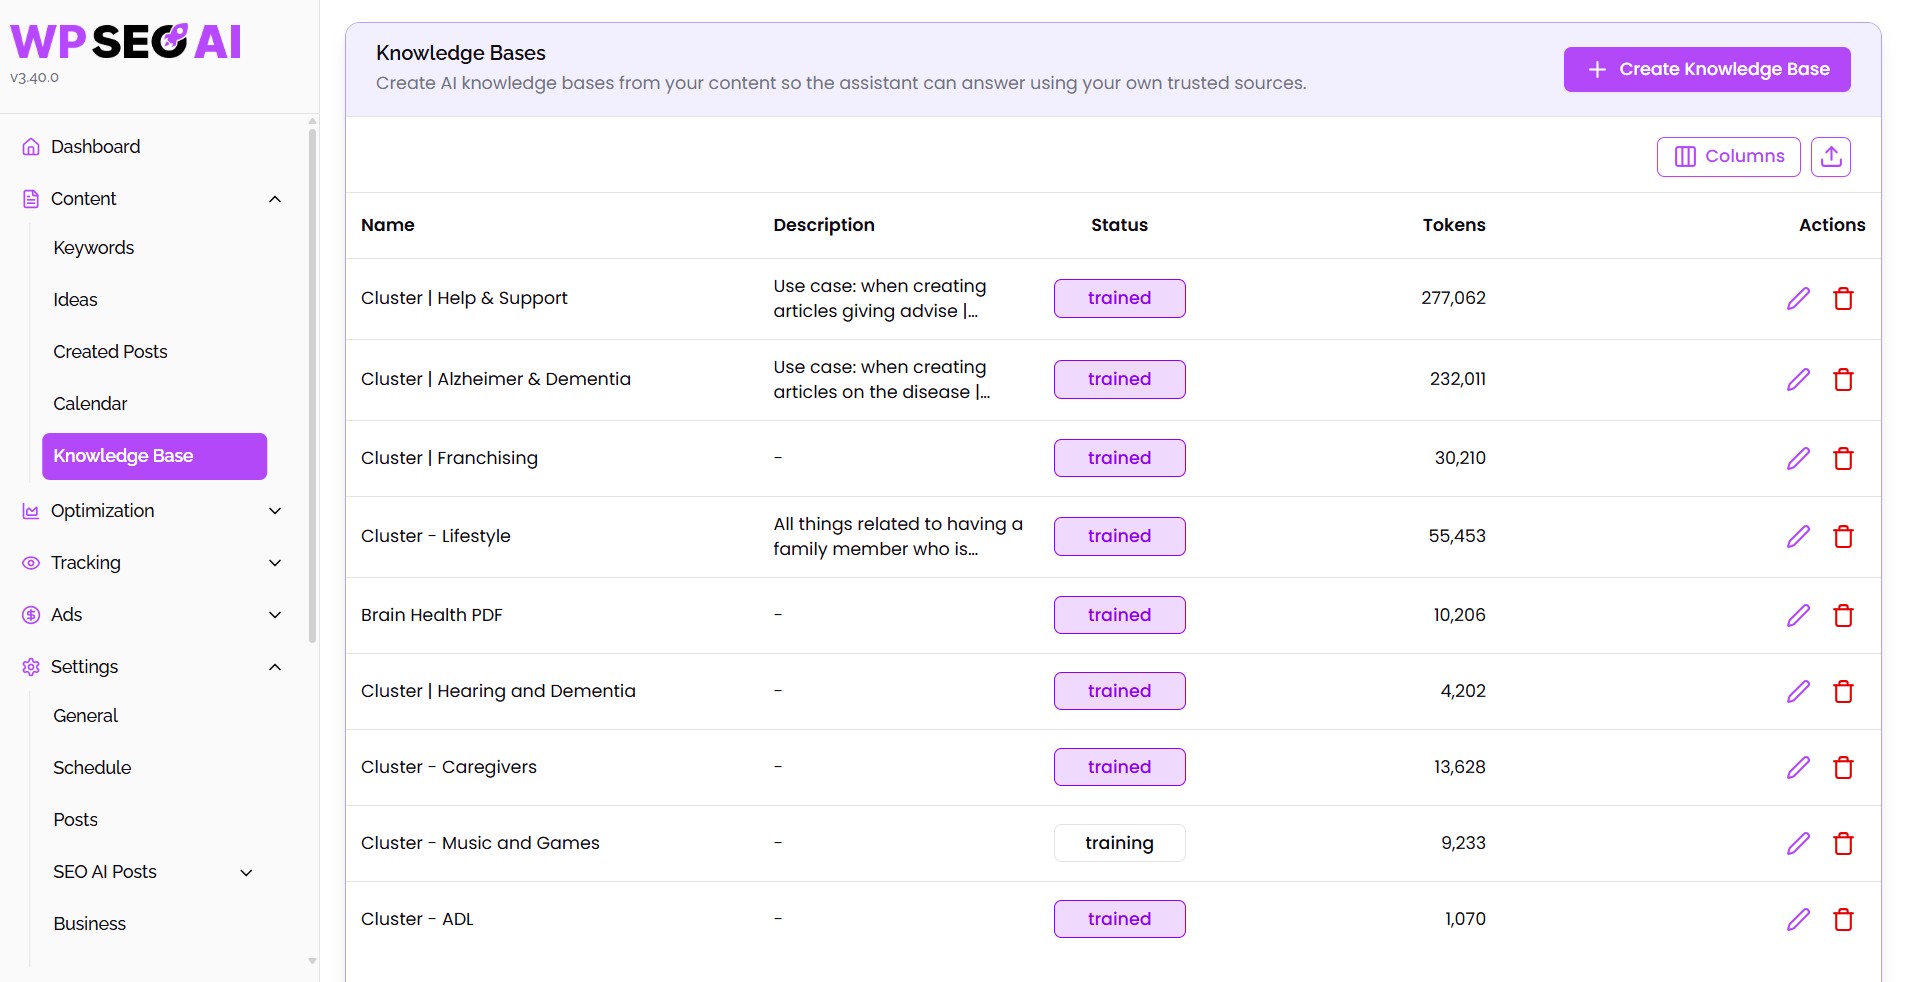
Task: Edit the Cluster - Caregivers knowledge base
Action: pyautogui.click(x=1798, y=767)
